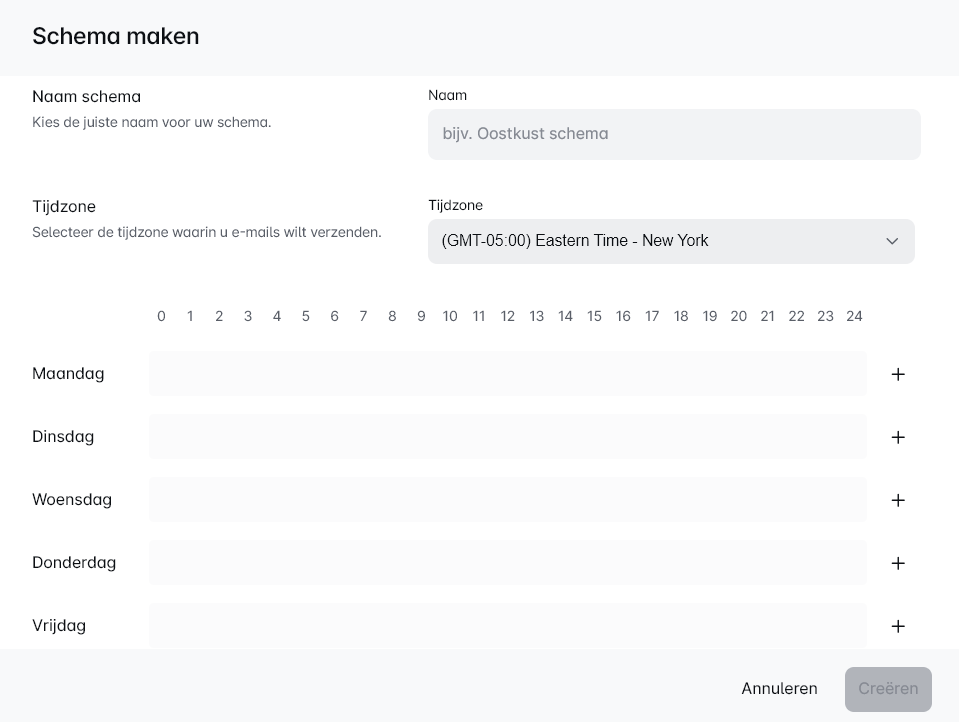Open the Tijdzone dropdown showing Eastern Time
The width and height of the screenshot is (959, 722).
pyautogui.click(x=671, y=241)
